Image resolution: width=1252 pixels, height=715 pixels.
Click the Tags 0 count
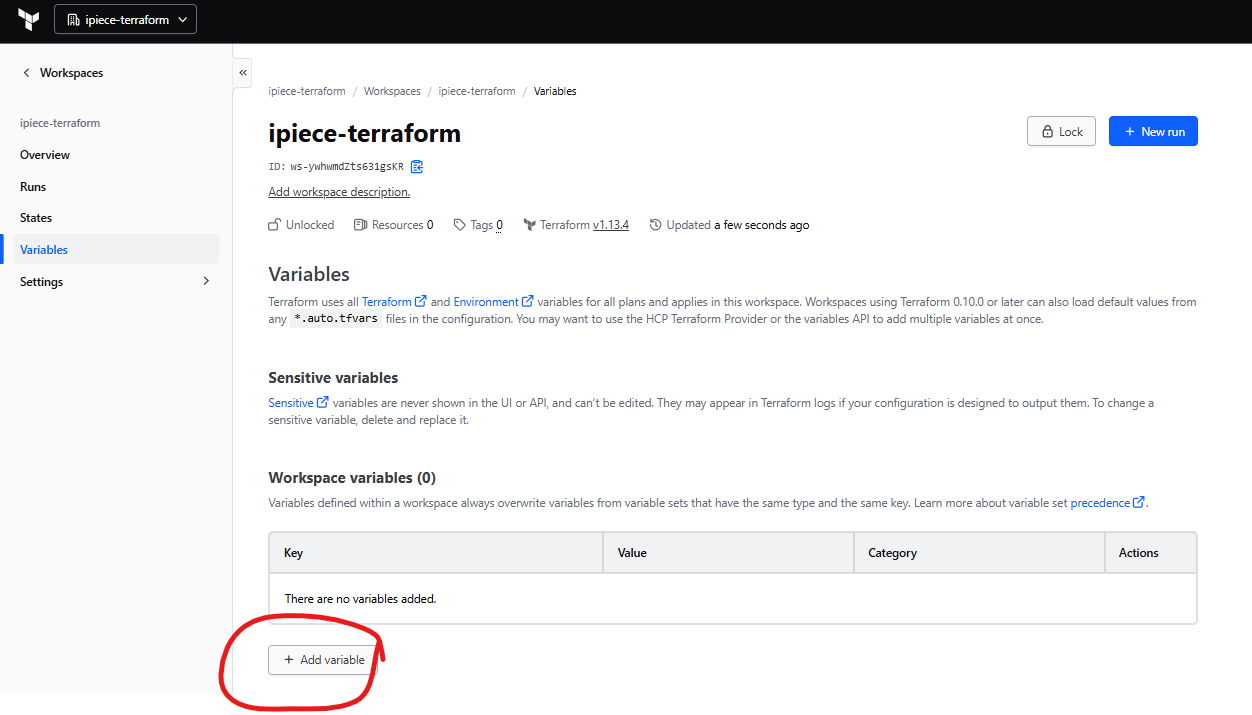[478, 225]
